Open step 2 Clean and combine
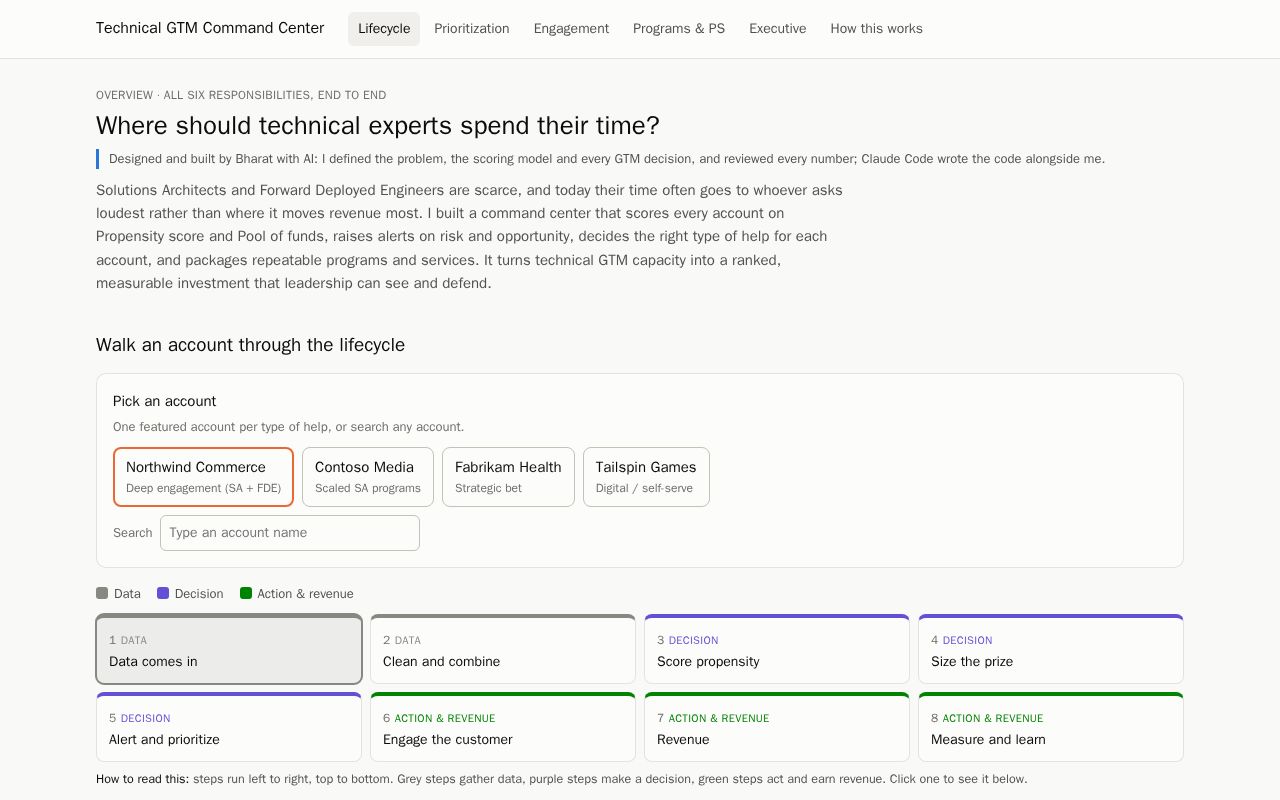The width and height of the screenshot is (1280, 800). pos(503,649)
